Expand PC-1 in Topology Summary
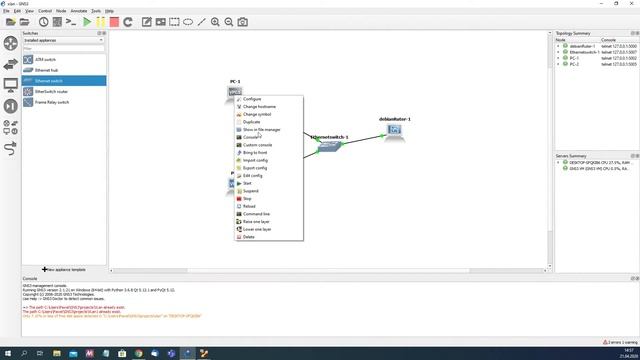640x360 pixels. coord(558,58)
